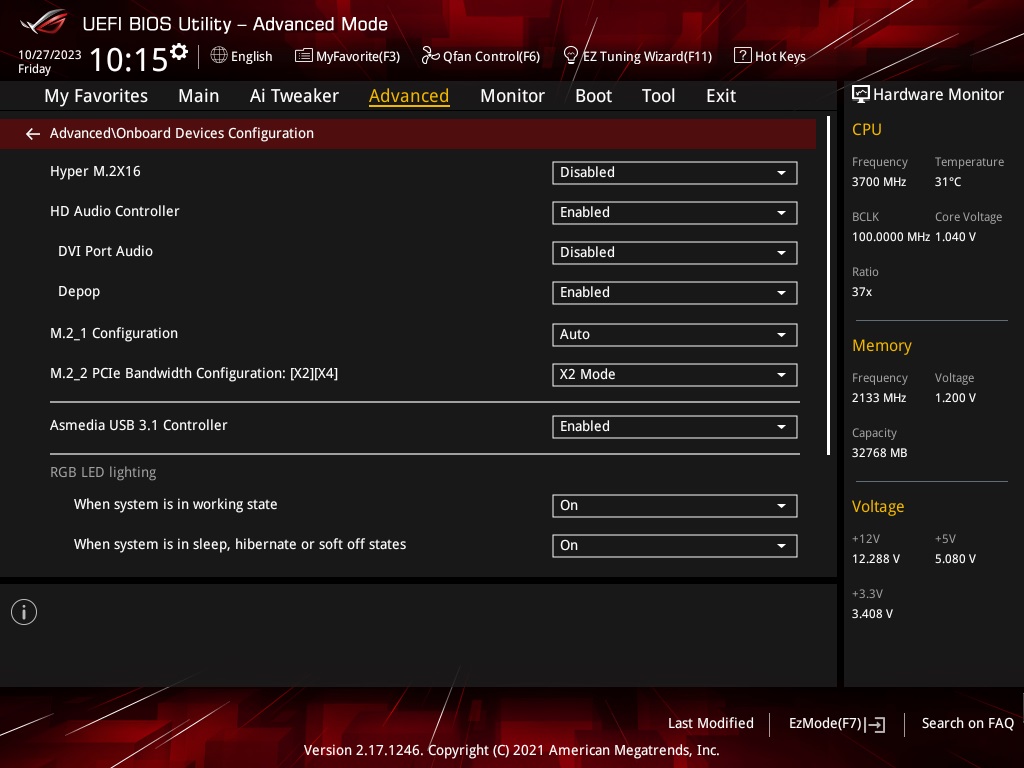Viewport: 1024px width, 768px height.
Task: Open the DVI Port Audio dropdown
Action: (675, 252)
